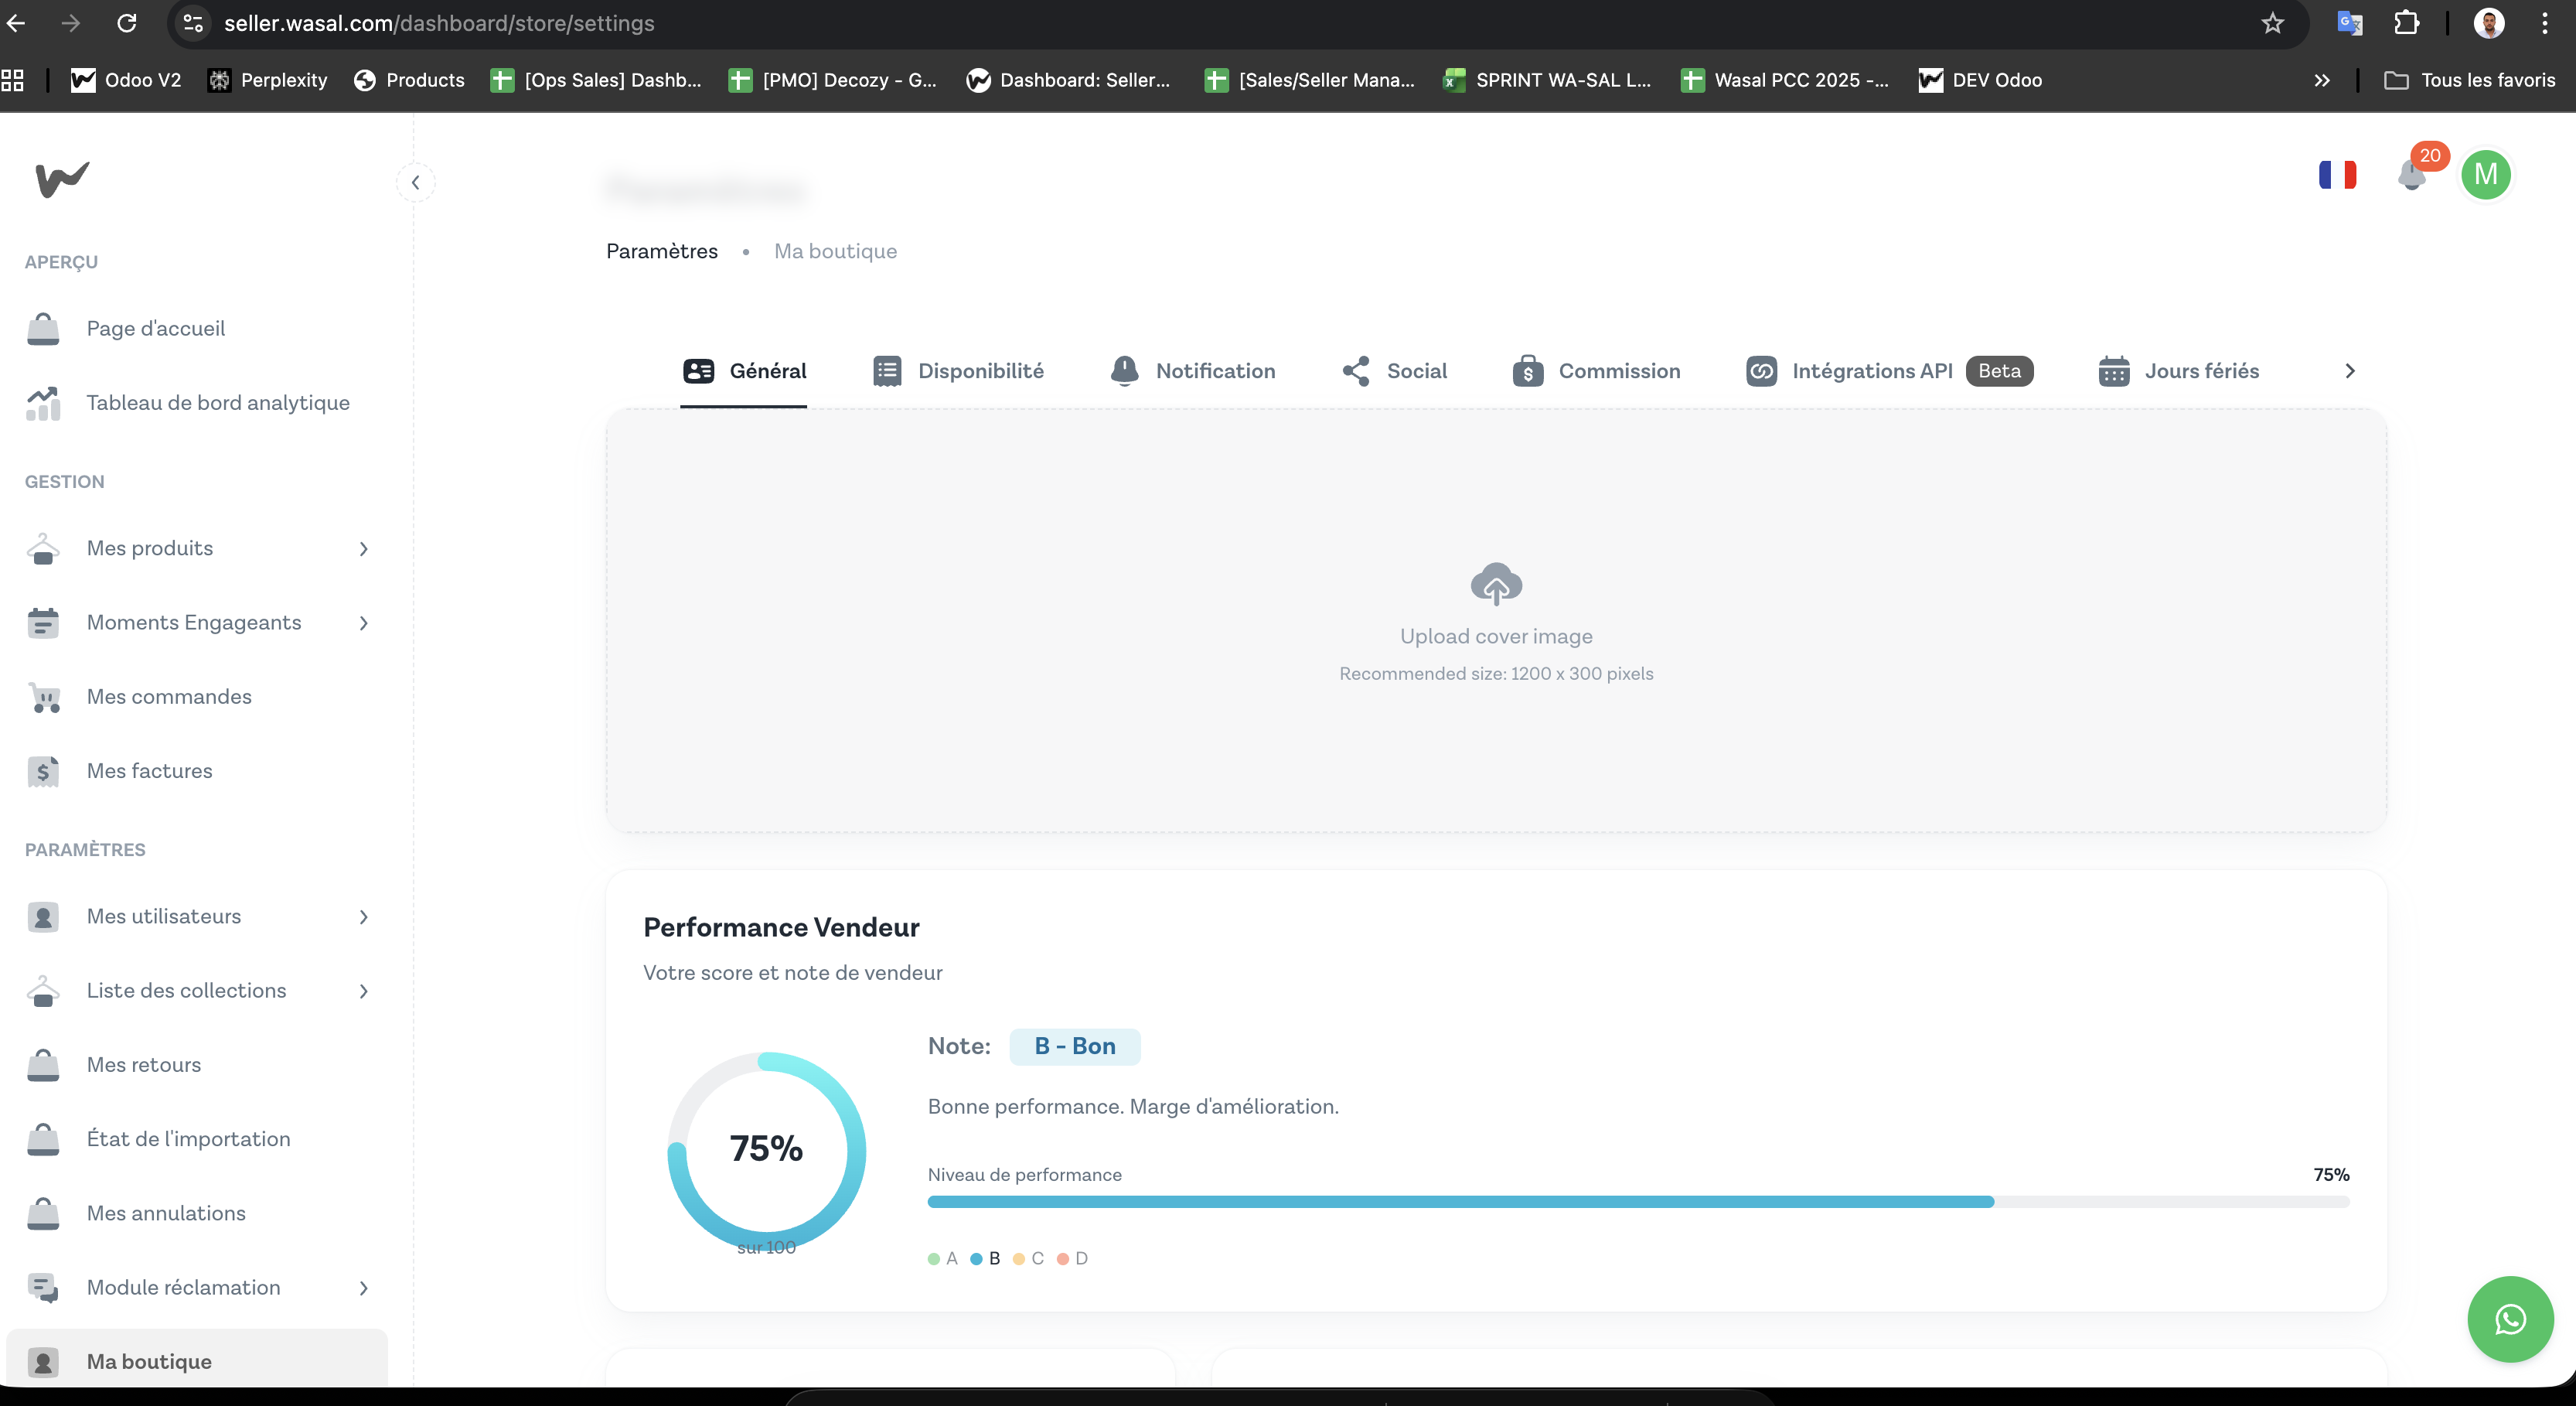Click the Paramètres breadcrumb link
2576x1406 pixels.
(661, 251)
